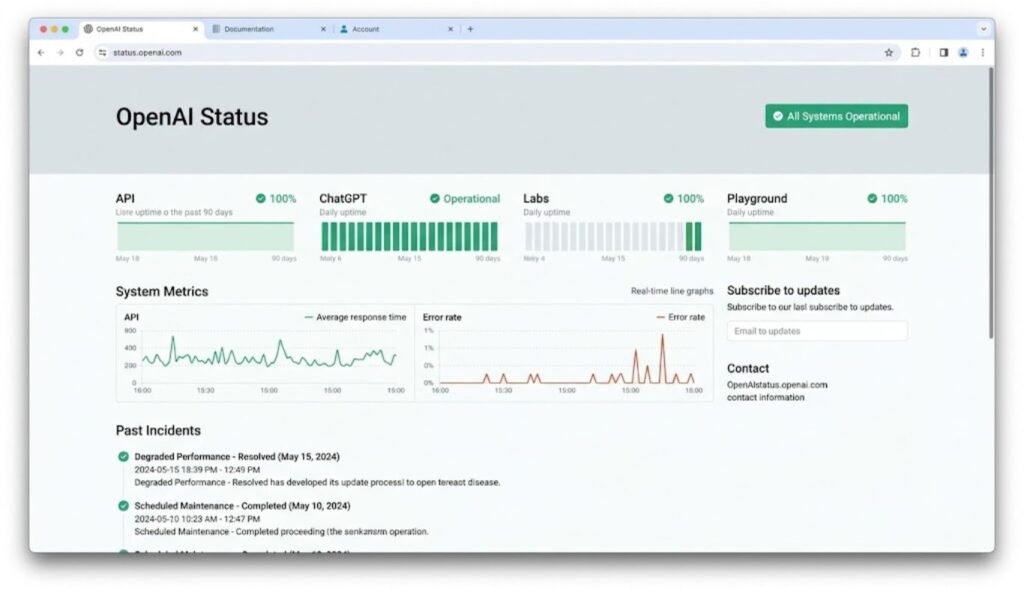Screen dimensions: 1024x589
Task: Close the Documentation tab
Action: point(323,29)
